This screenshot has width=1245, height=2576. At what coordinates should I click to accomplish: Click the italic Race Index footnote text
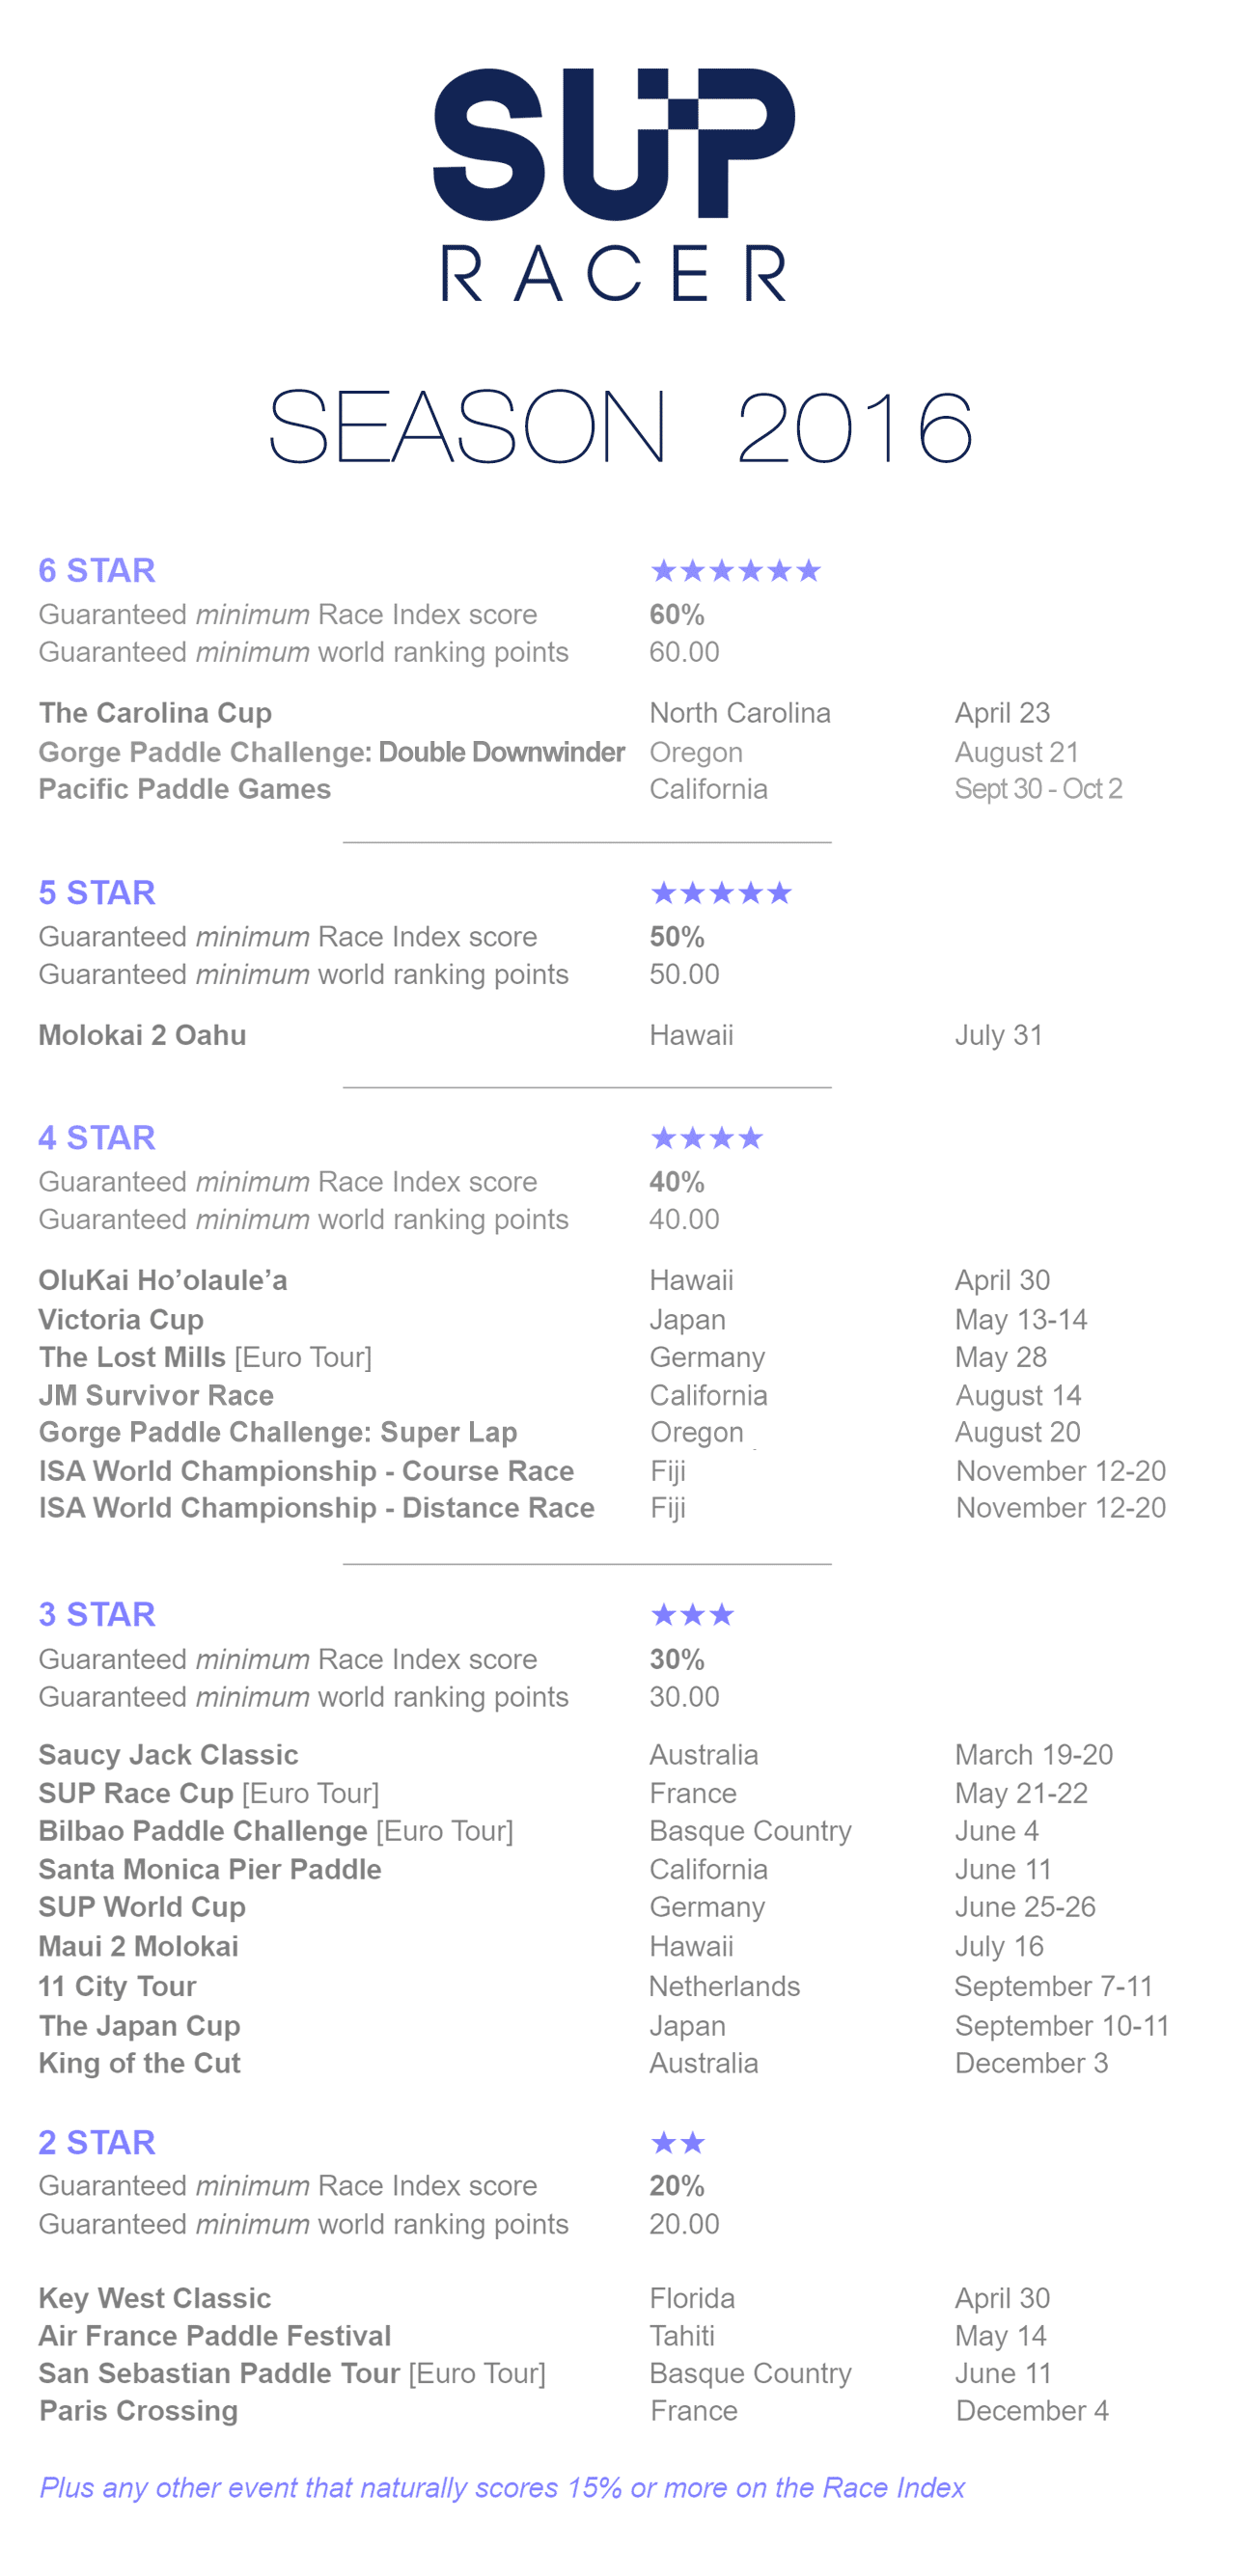click(502, 2488)
